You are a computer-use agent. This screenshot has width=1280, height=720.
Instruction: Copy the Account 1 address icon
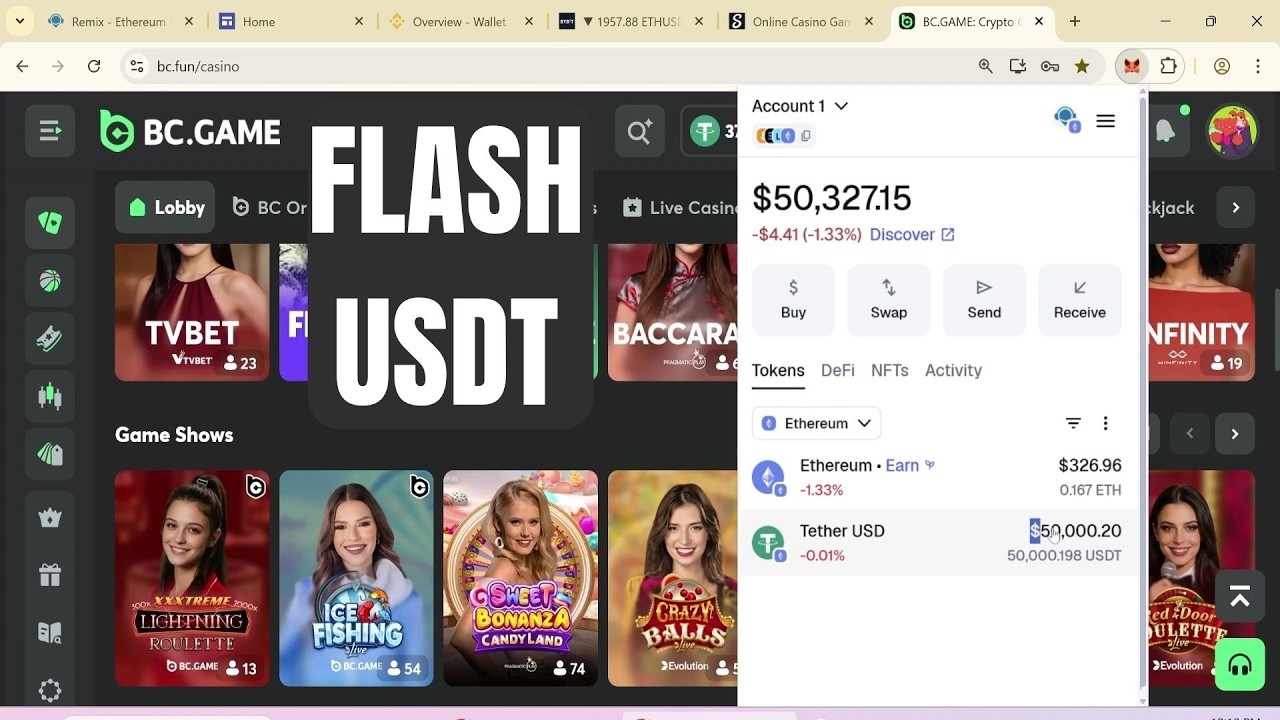click(806, 136)
